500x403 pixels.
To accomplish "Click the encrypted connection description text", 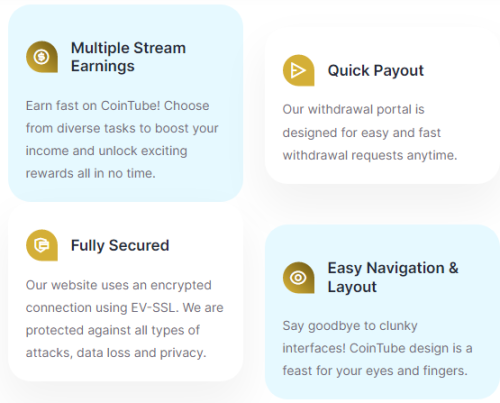I will click(x=124, y=319).
